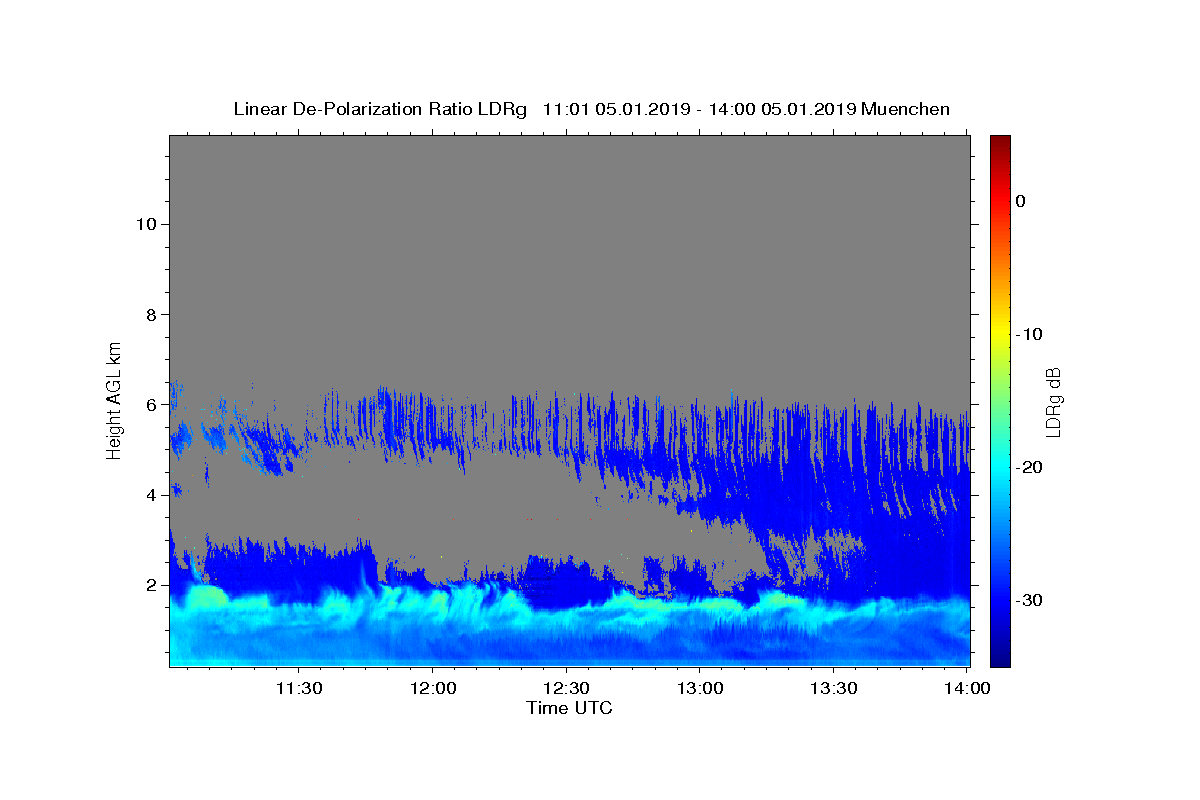Click the colorbar label '0'
1200x800 pixels.
[1020, 201]
